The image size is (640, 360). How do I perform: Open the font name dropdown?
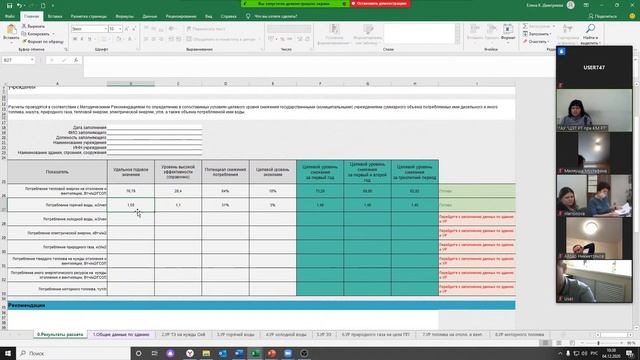(x=106, y=29)
